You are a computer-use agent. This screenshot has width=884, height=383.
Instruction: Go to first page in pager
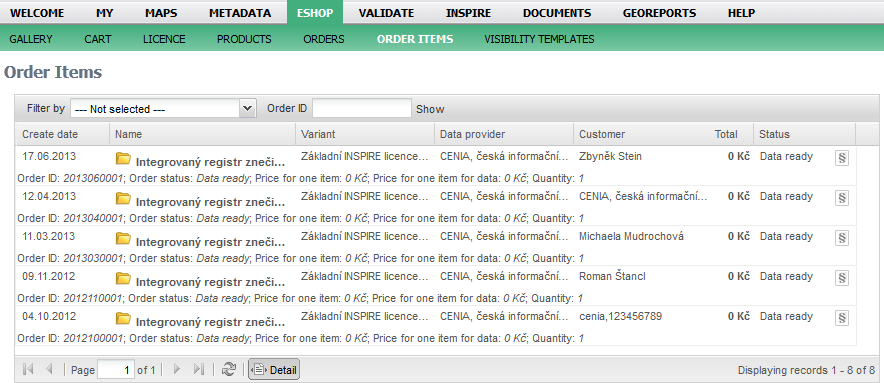pyautogui.click(x=28, y=369)
